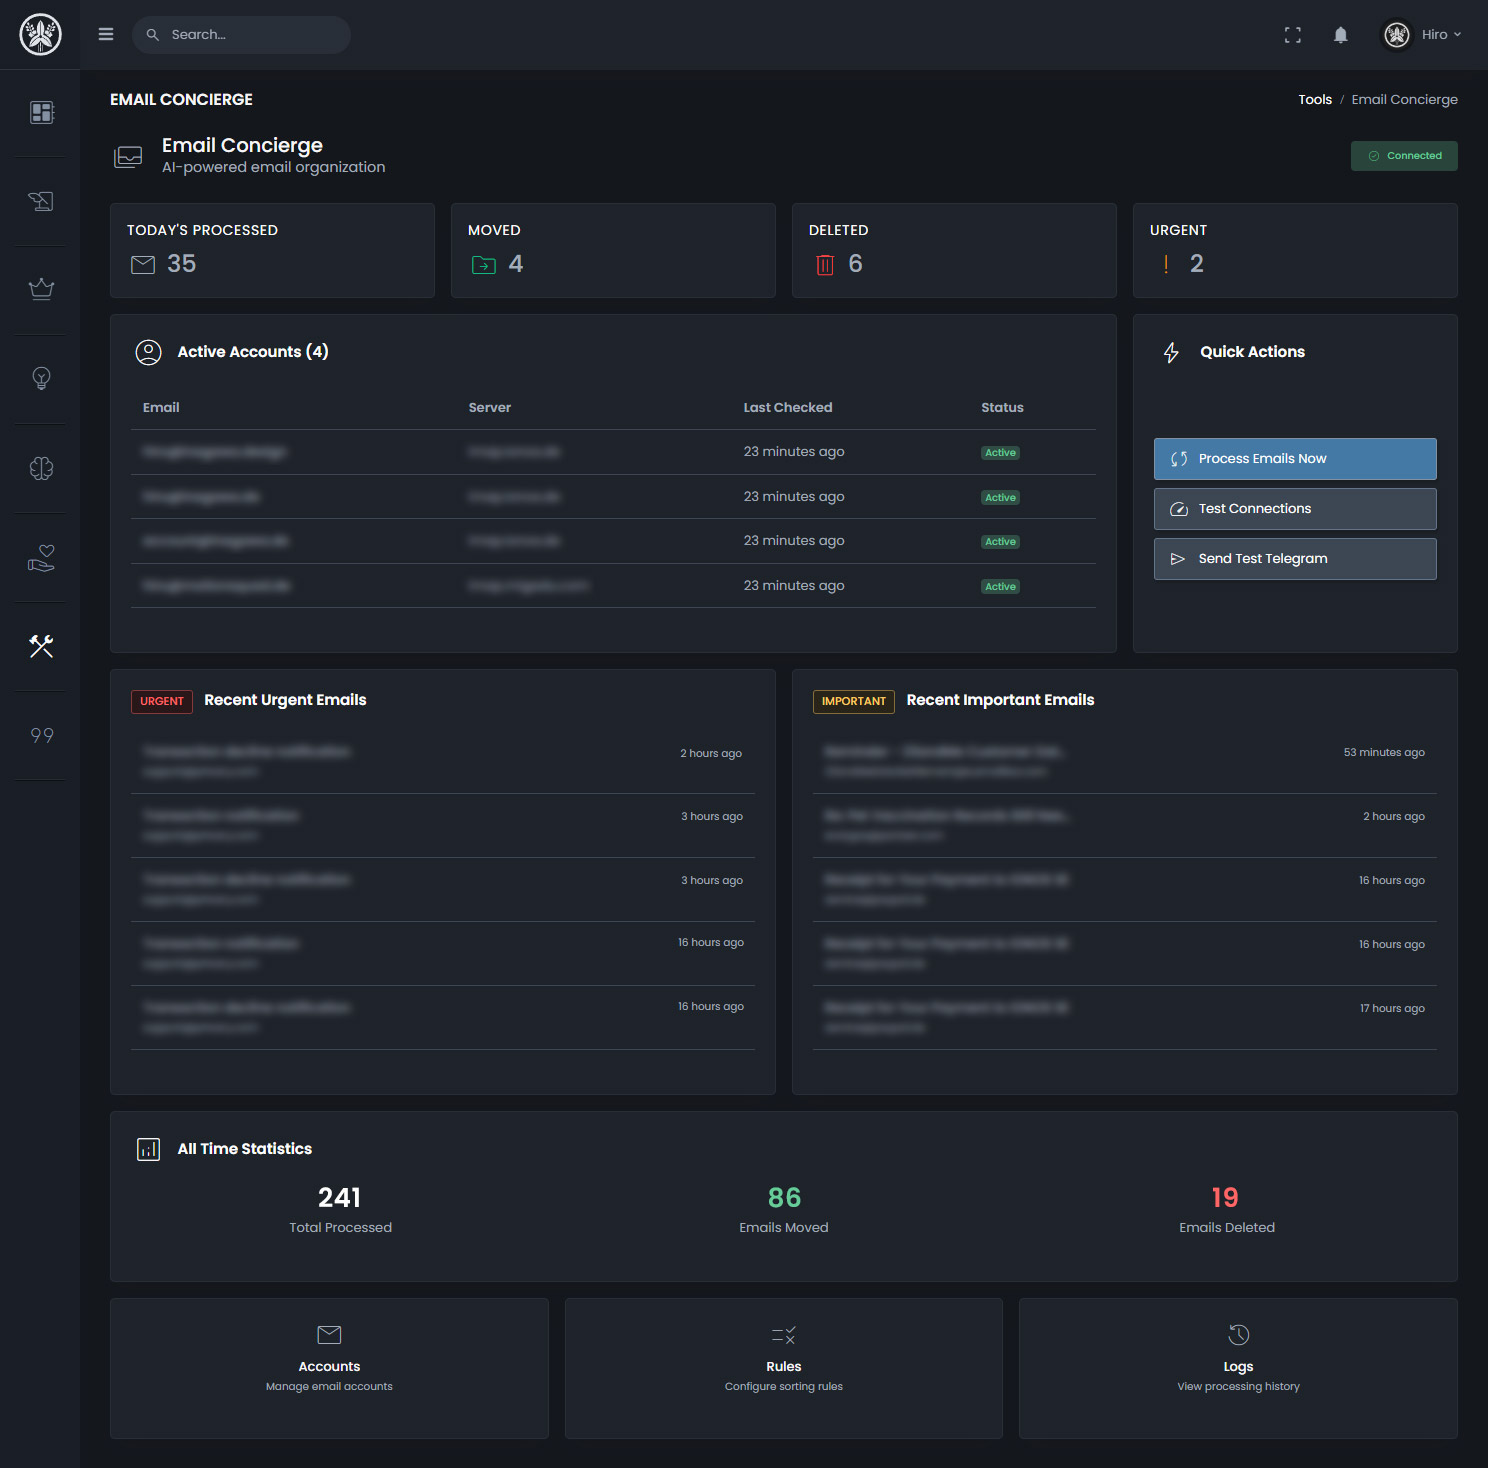Toggle the Active status on the first account

pos(1000,452)
